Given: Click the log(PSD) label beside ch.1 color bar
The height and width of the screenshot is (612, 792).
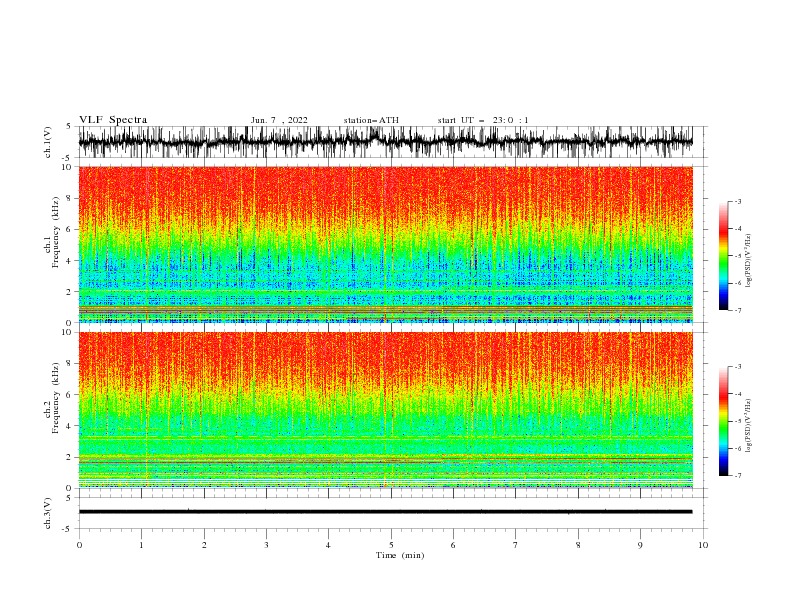Looking at the screenshot, I should 748,261.
